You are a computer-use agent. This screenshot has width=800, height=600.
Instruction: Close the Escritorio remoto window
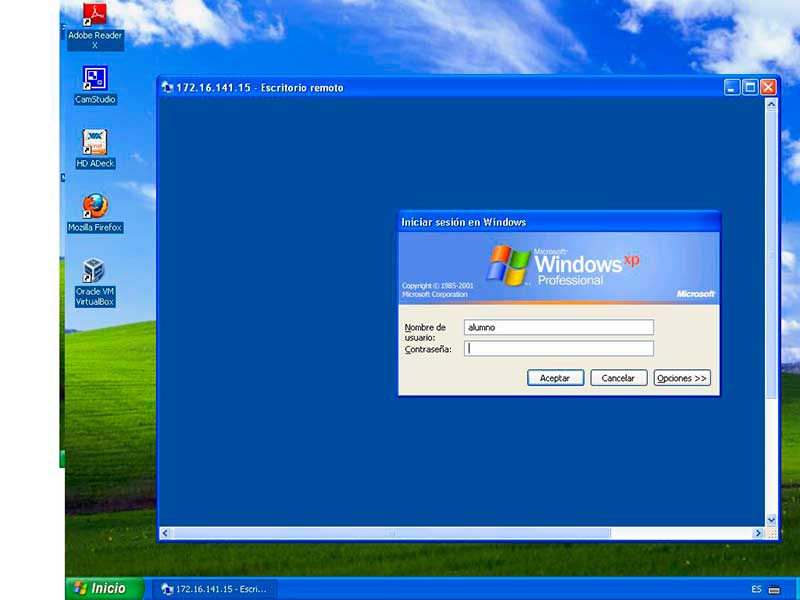768,87
